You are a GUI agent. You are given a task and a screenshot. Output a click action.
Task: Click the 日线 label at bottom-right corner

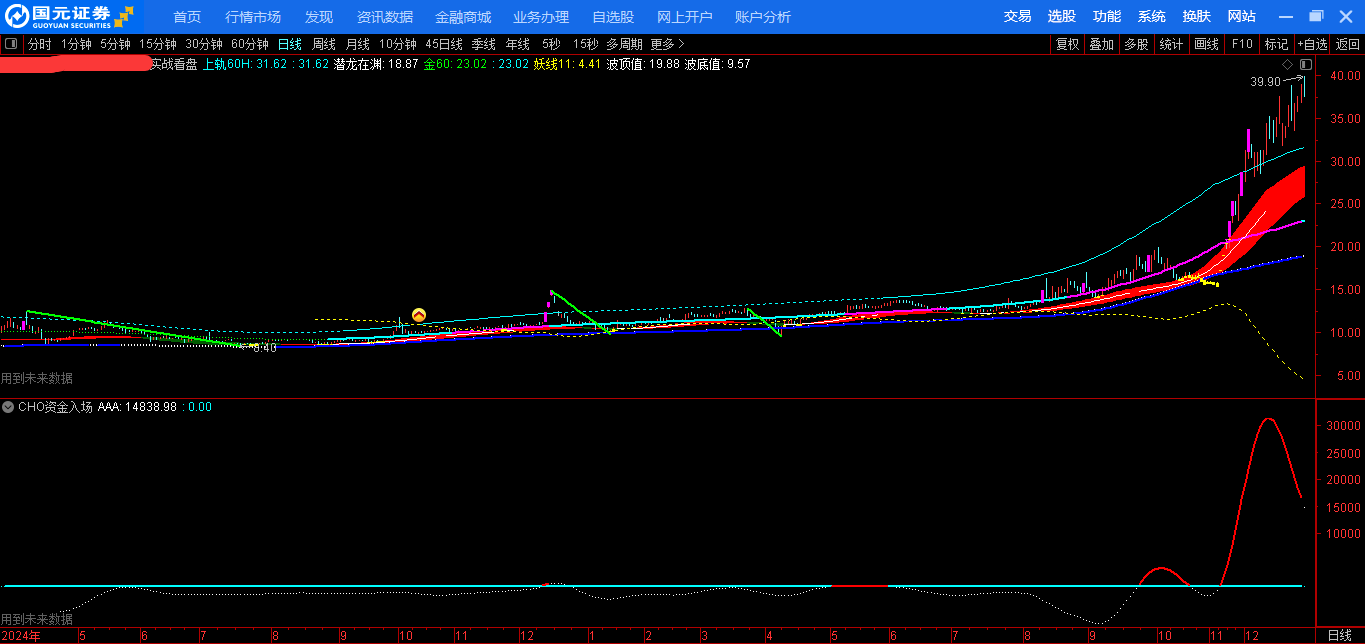pos(1339,635)
